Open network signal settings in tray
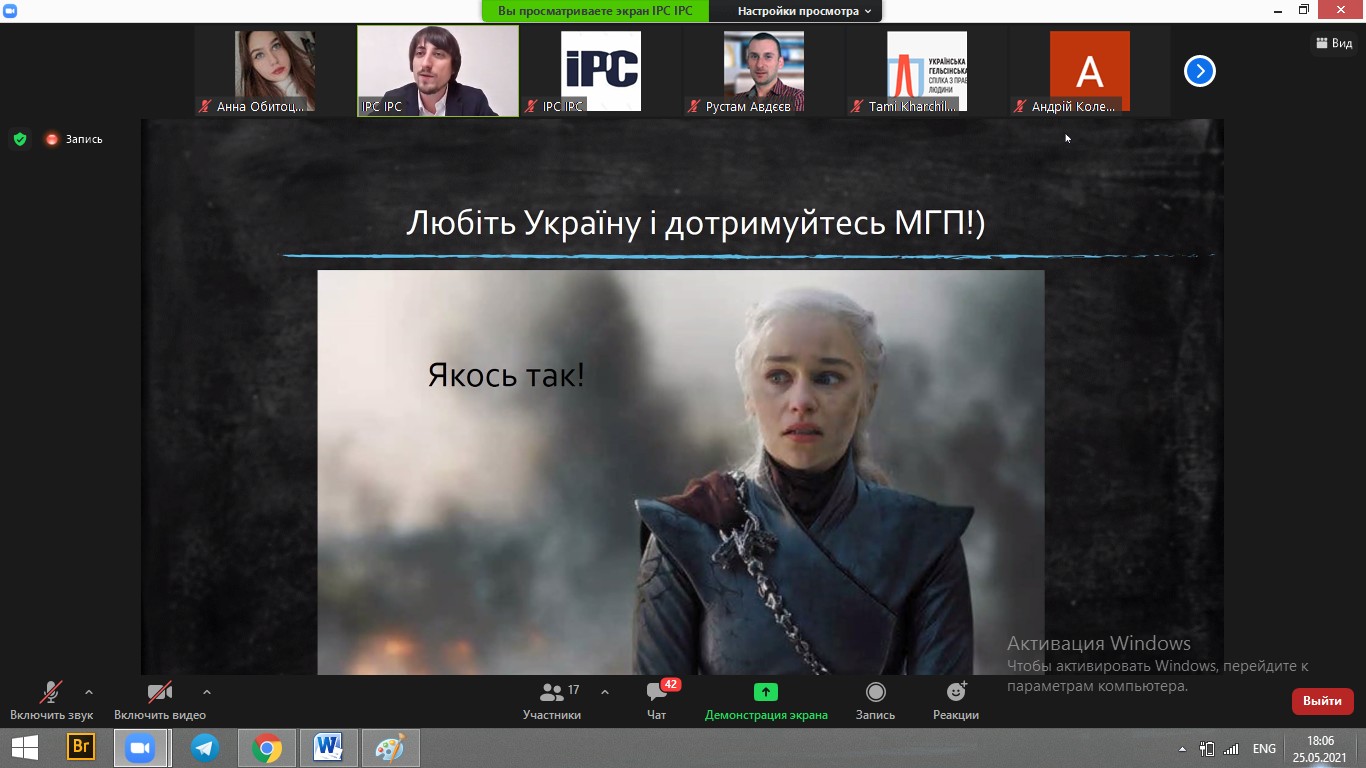Screen dimensions: 1366x768 point(1231,748)
